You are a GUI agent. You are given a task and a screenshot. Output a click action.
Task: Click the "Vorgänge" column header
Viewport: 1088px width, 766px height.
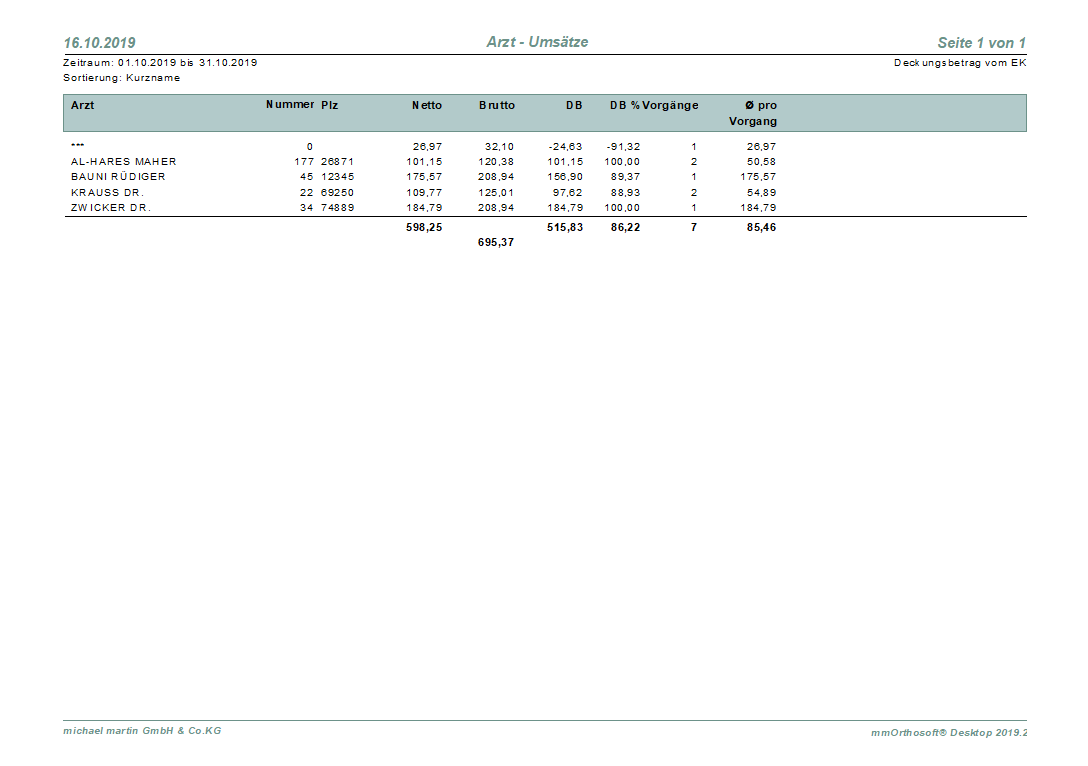[x=671, y=105]
